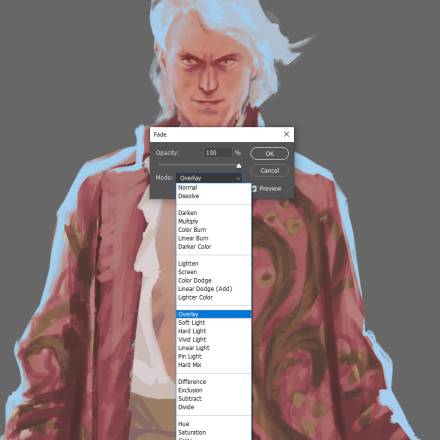440x440 pixels.
Task: Choose Difference blend mode
Action: (214, 382)
